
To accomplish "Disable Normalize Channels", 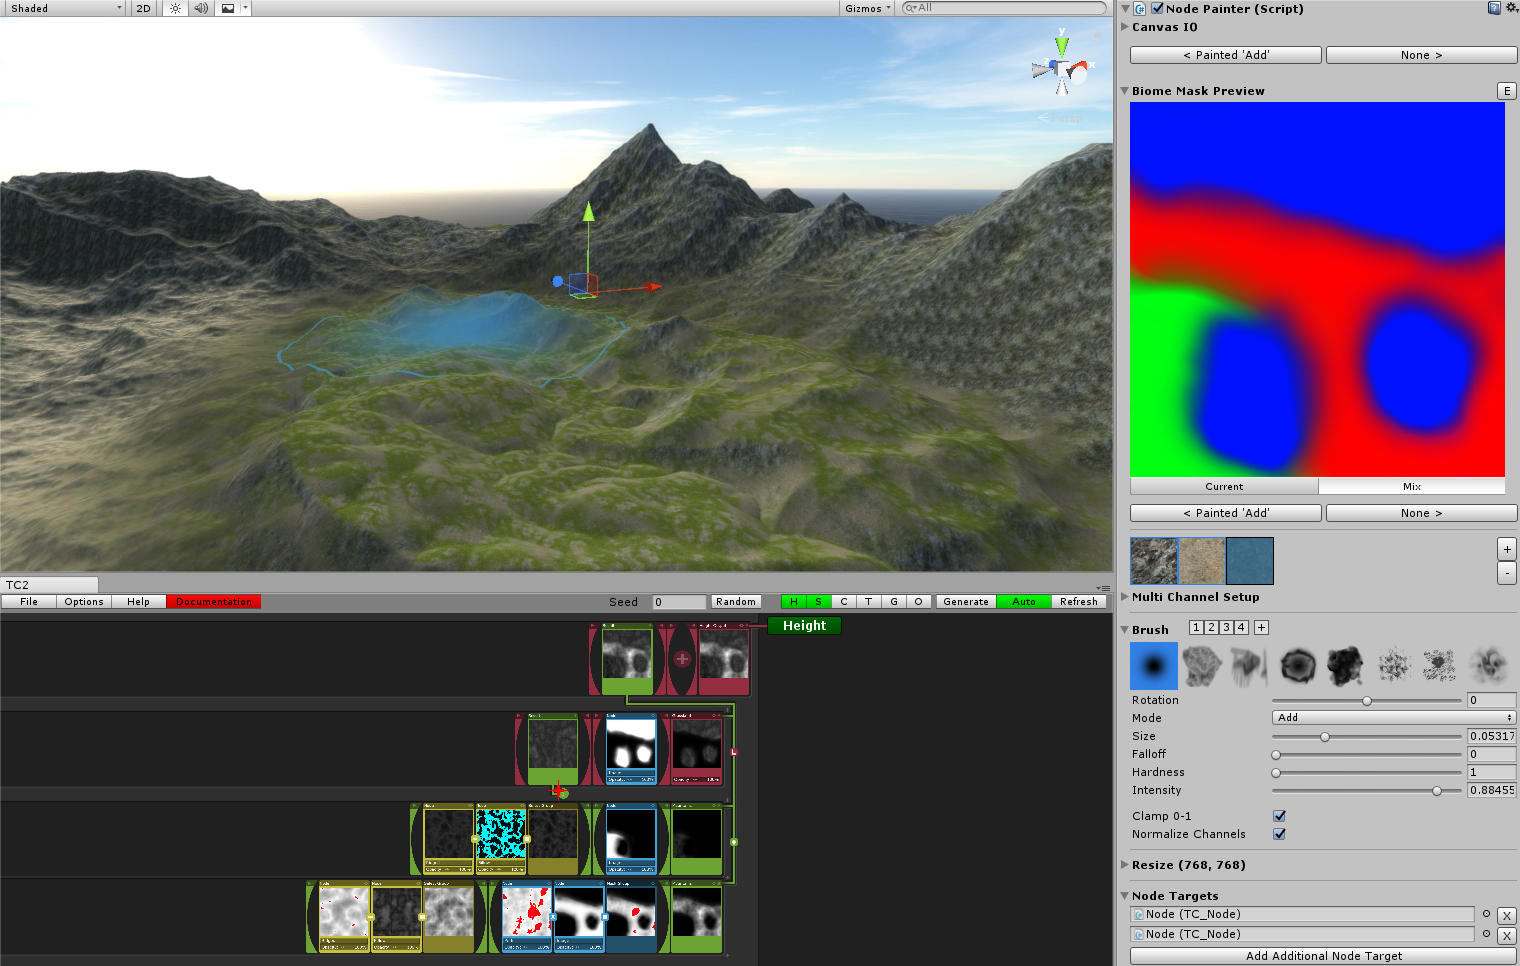I will 1279,834.
